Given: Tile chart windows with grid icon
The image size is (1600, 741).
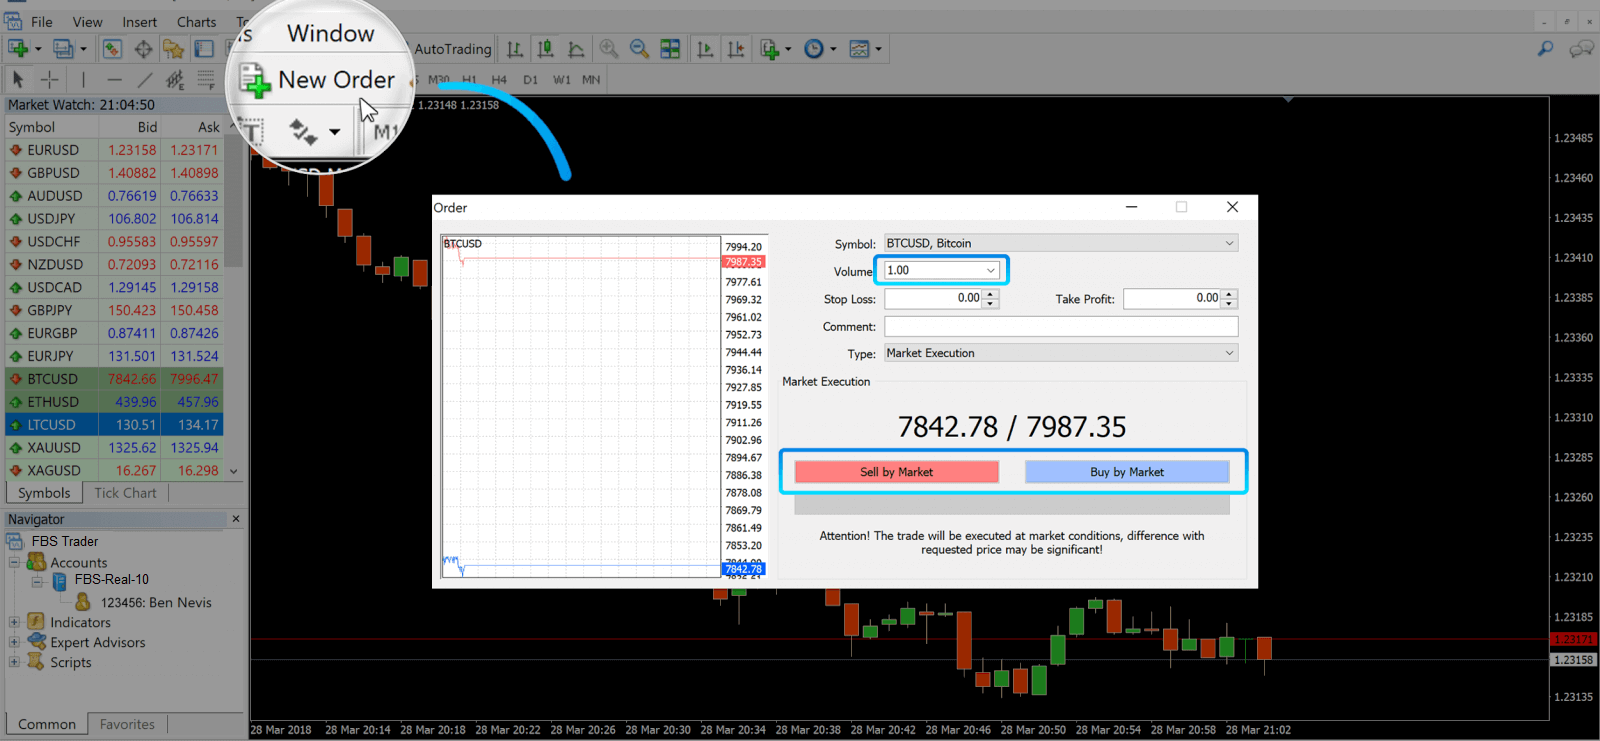Looking at the screenshot, I should (x=670, y=49).
